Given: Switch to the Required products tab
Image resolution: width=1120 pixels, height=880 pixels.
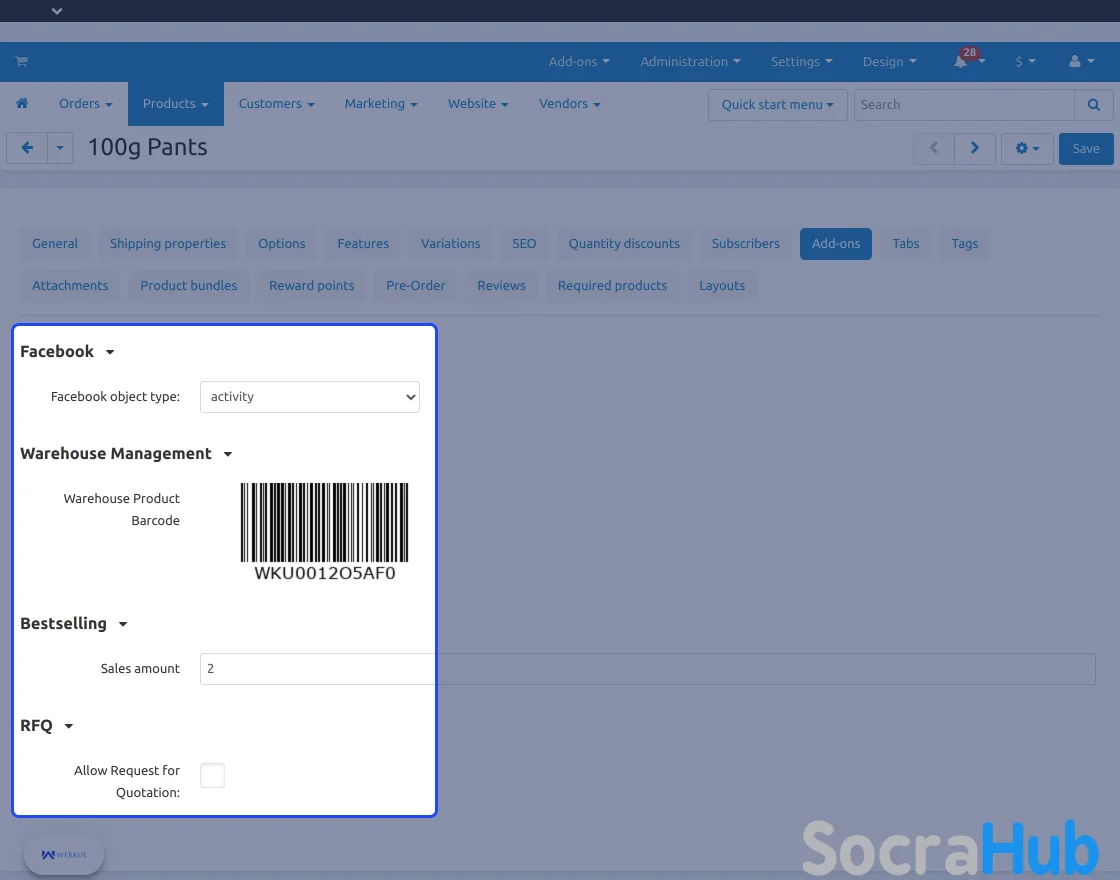Looking at the screenshot, I should (x=612, y=286).
